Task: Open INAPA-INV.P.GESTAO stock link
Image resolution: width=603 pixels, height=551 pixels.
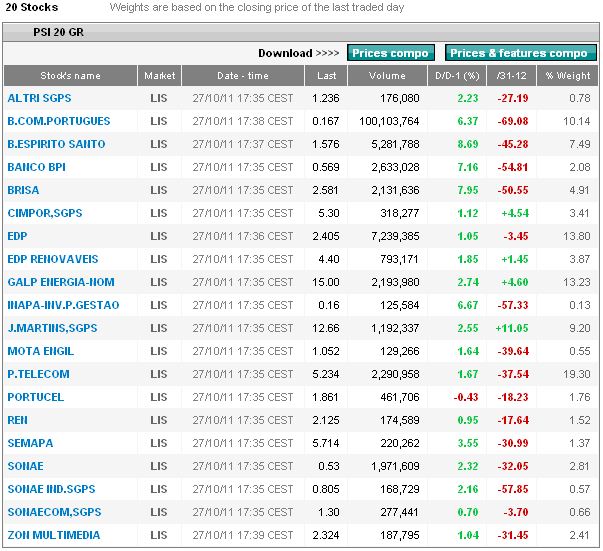Action: click(x=63, y=305)
